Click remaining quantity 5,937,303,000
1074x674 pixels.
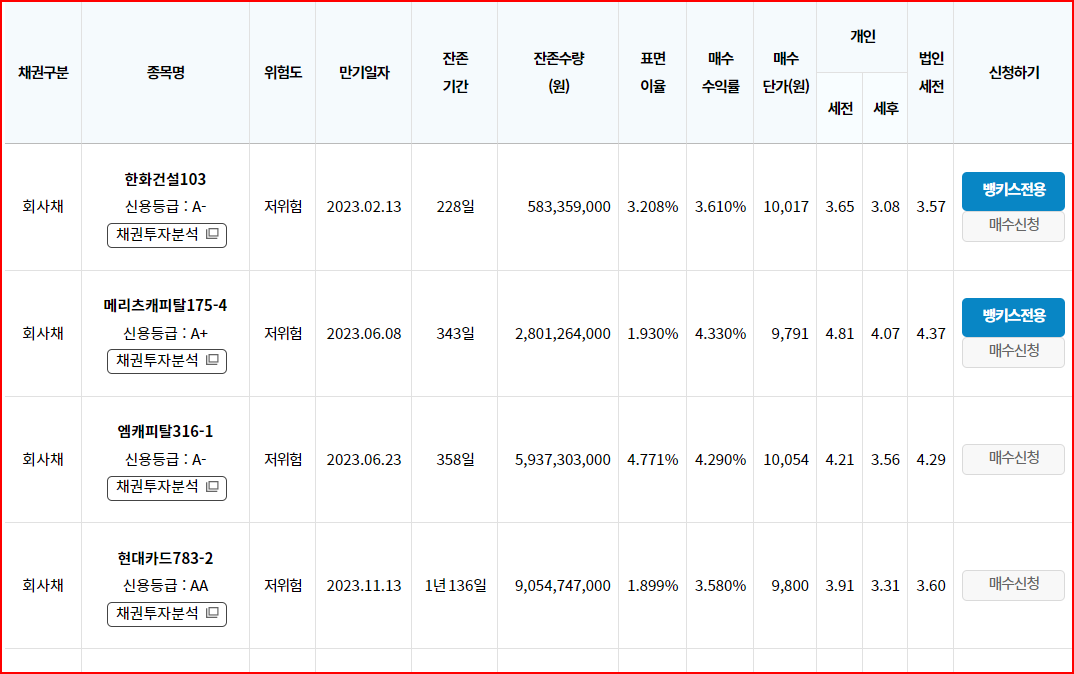562,460
